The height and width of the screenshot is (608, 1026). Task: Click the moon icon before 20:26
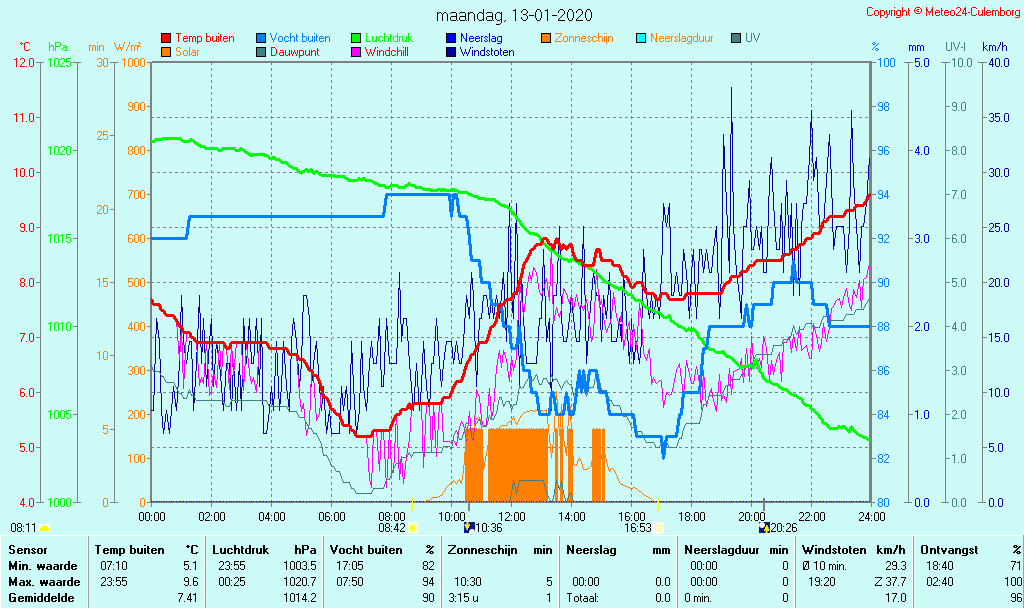click(x=765, y=527)
